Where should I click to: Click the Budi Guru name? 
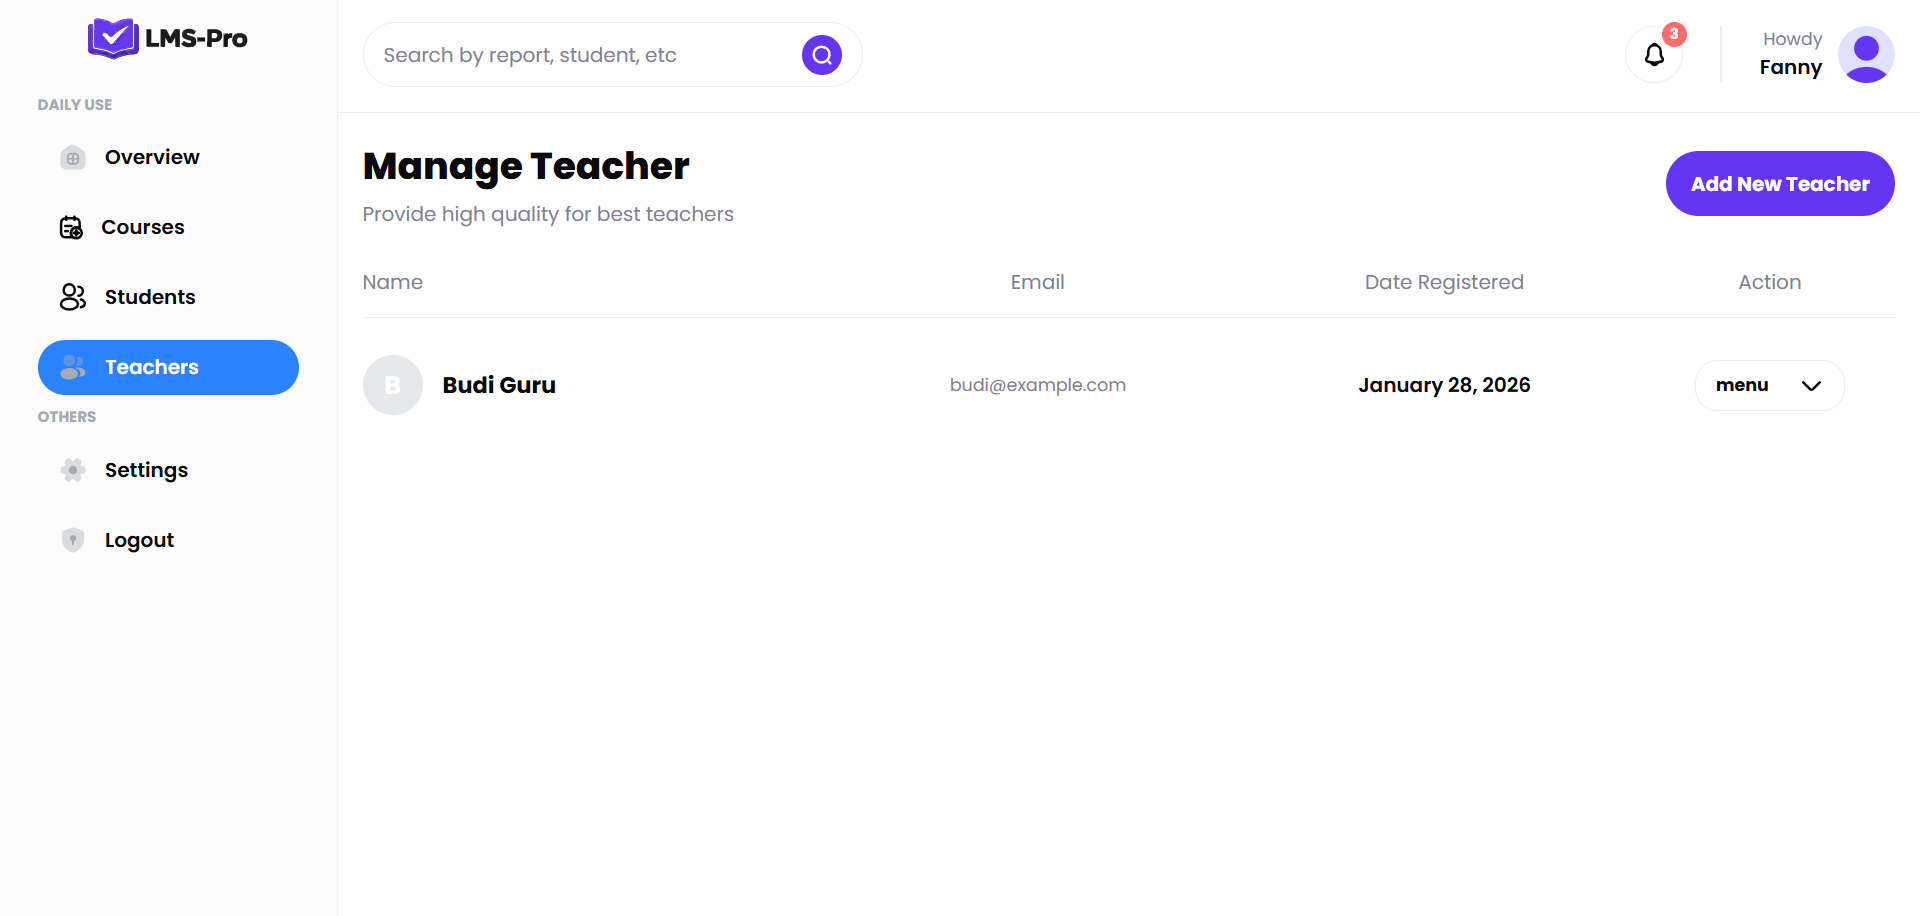tap(499, 385)
